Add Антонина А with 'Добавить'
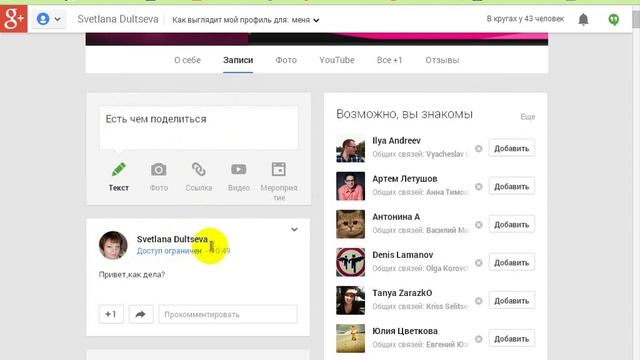Image resolution: width=640 pixels, height=360 pixels. point(511,224)
